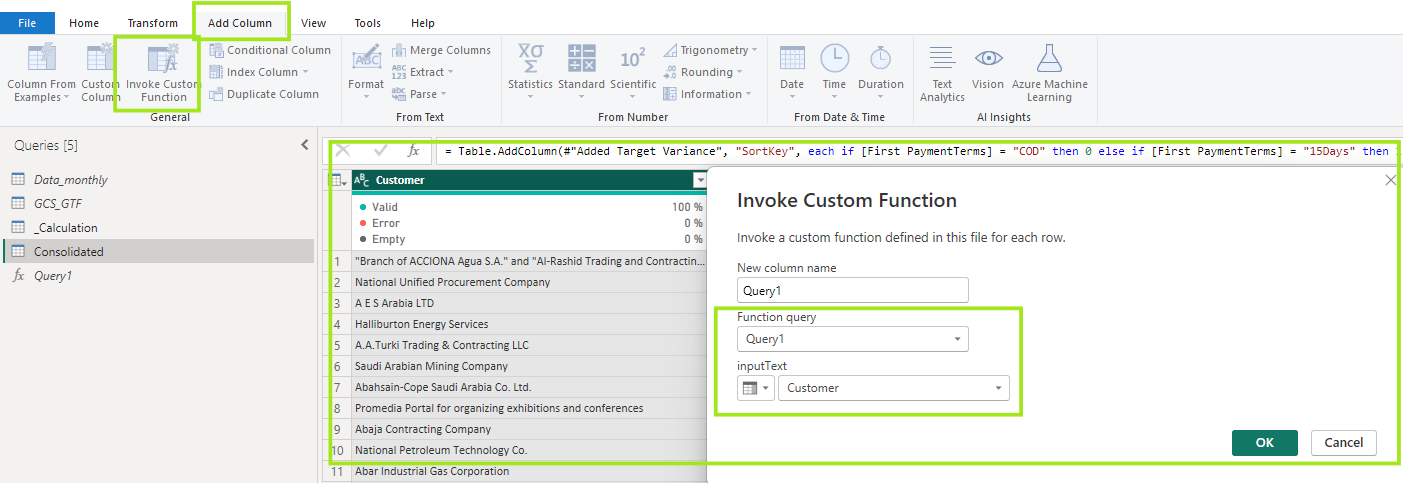Add a Conditional Column
This screenshot has height=483, width=1403.
tap(270, 50)
